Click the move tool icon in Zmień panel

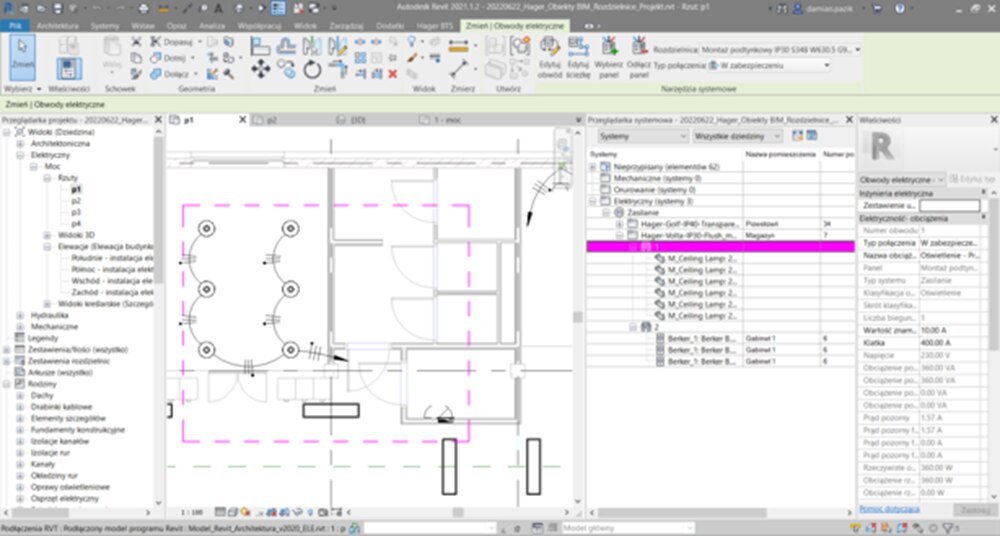(x=260, y=68)
